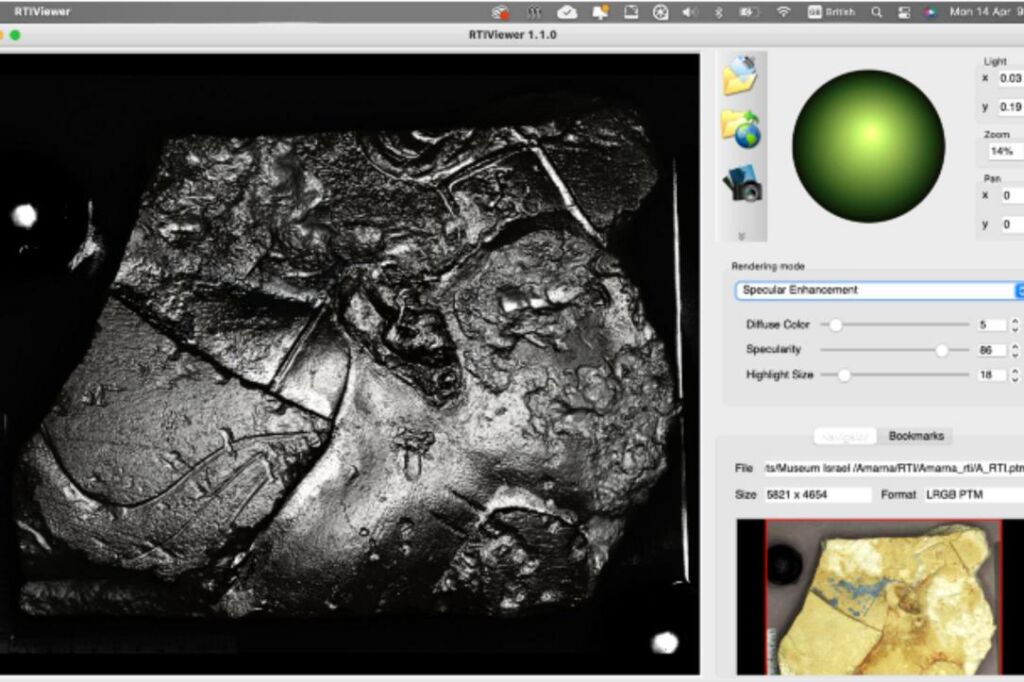Click the cloud checkmark status icon
Viewport: 1024px width, 682px height.
[567, 12]
